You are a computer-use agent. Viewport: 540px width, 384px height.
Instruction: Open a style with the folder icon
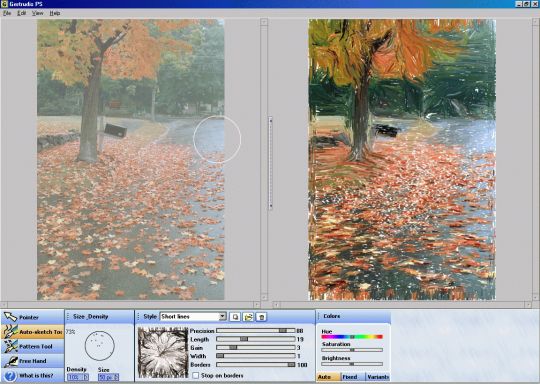248,317
